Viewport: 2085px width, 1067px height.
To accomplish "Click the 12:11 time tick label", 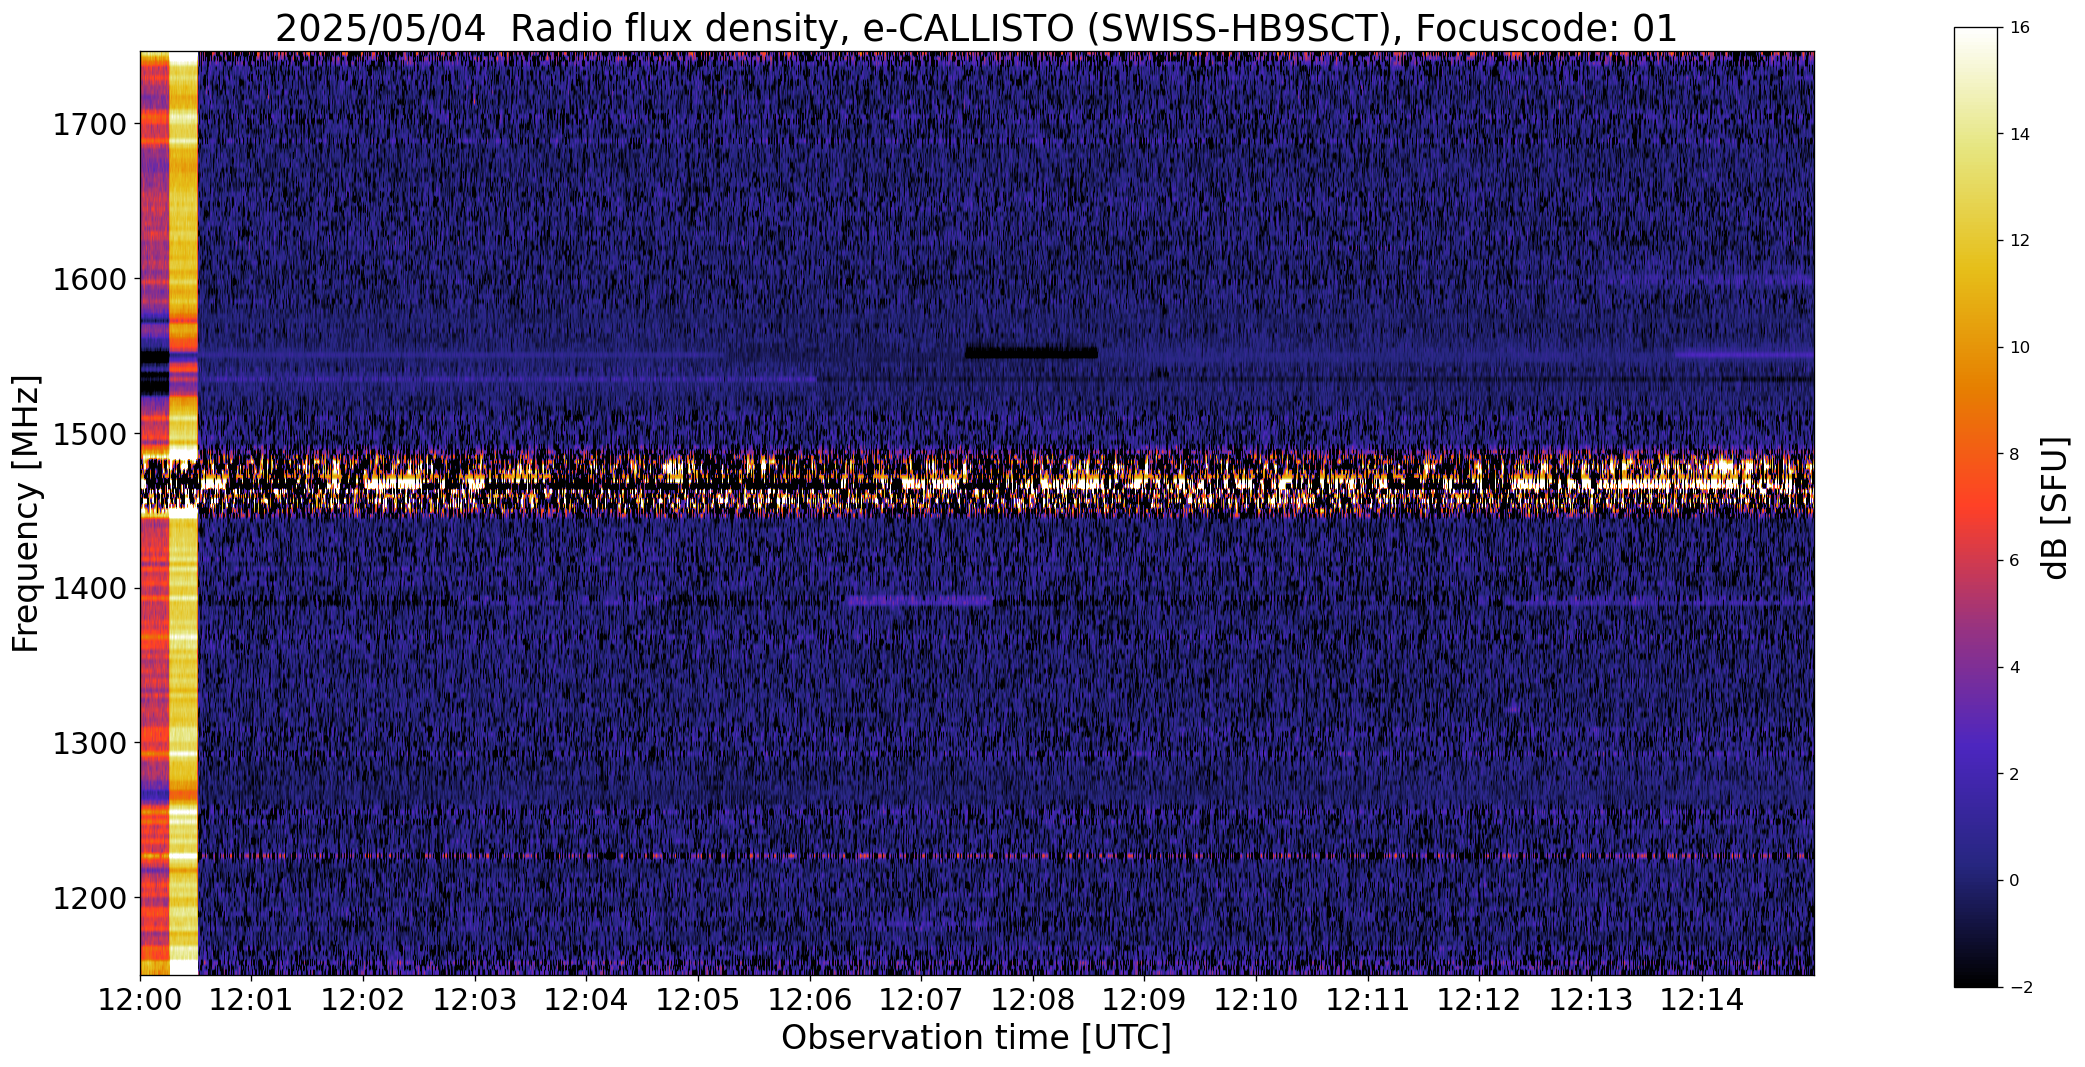I will 1368,999.
